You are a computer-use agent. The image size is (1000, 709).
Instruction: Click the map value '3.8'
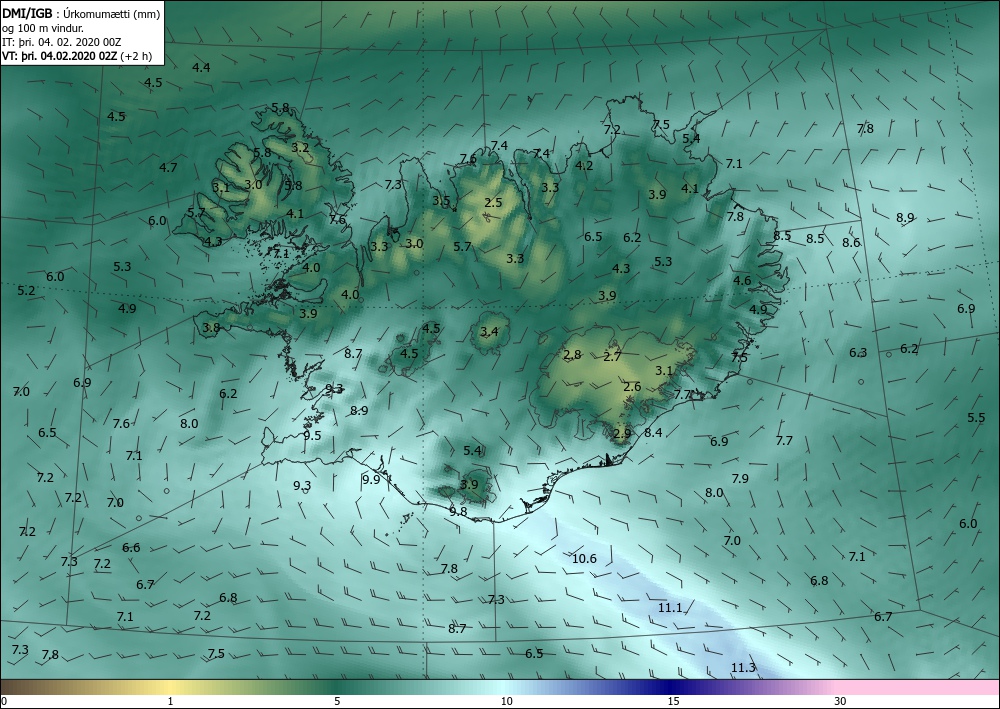pos(211,327)
